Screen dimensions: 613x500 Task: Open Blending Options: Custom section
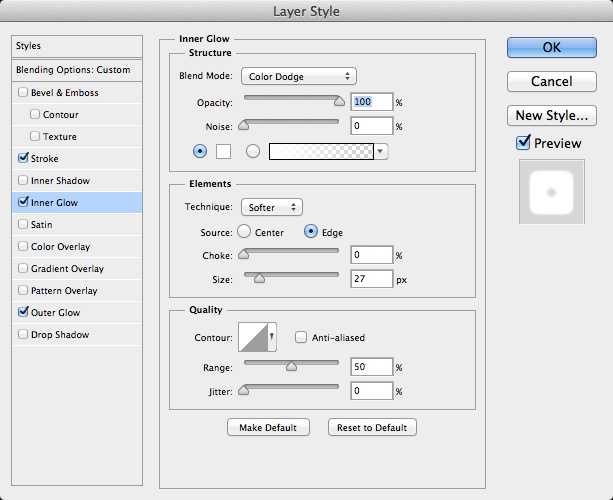coord(73,70)
